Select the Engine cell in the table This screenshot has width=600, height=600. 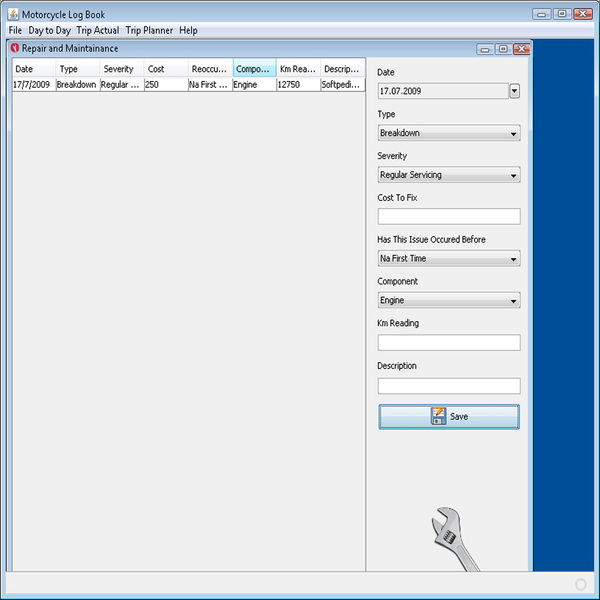254,85
